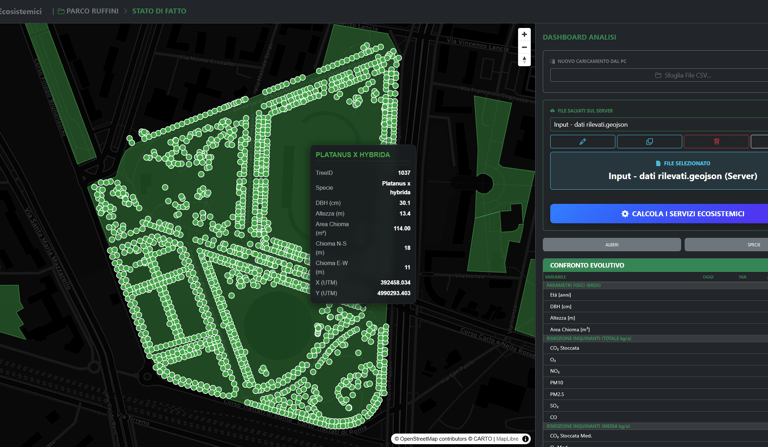Click the CO₂ Stoccata Med. row
The width and height of the screenshot is (768, 447).
click(655, 436)
